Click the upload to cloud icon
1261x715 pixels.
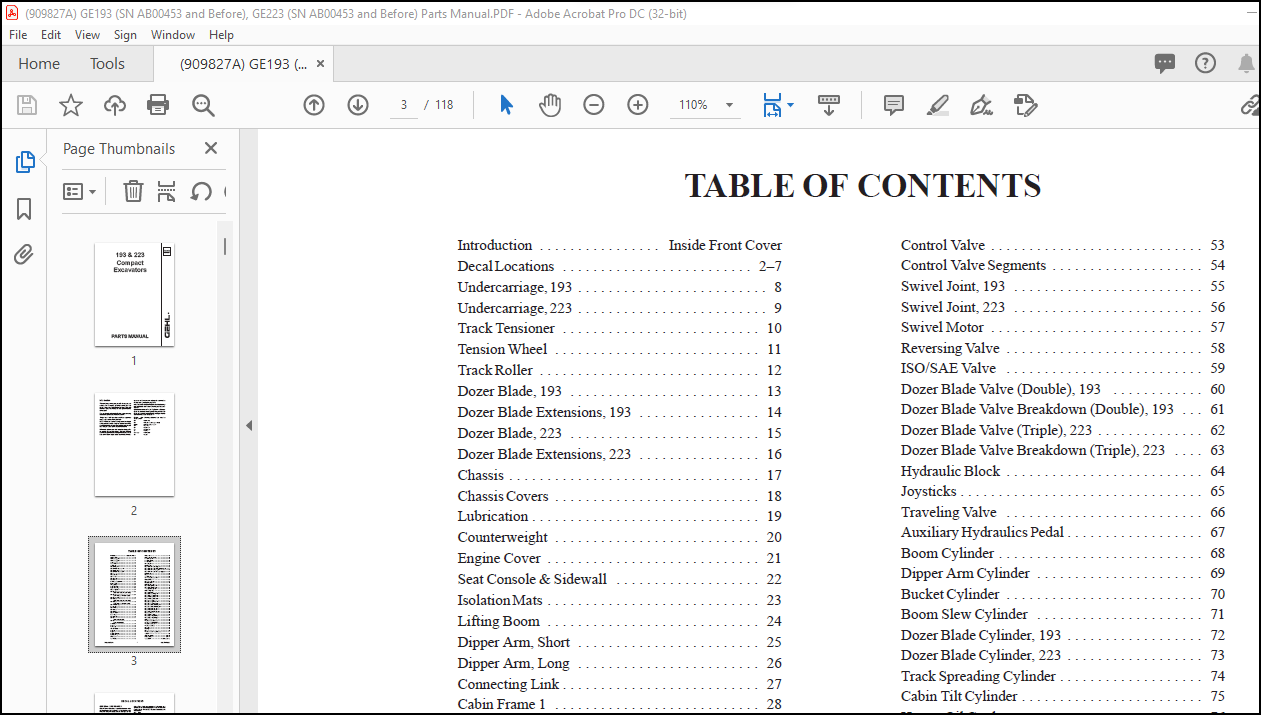point(115,105)
